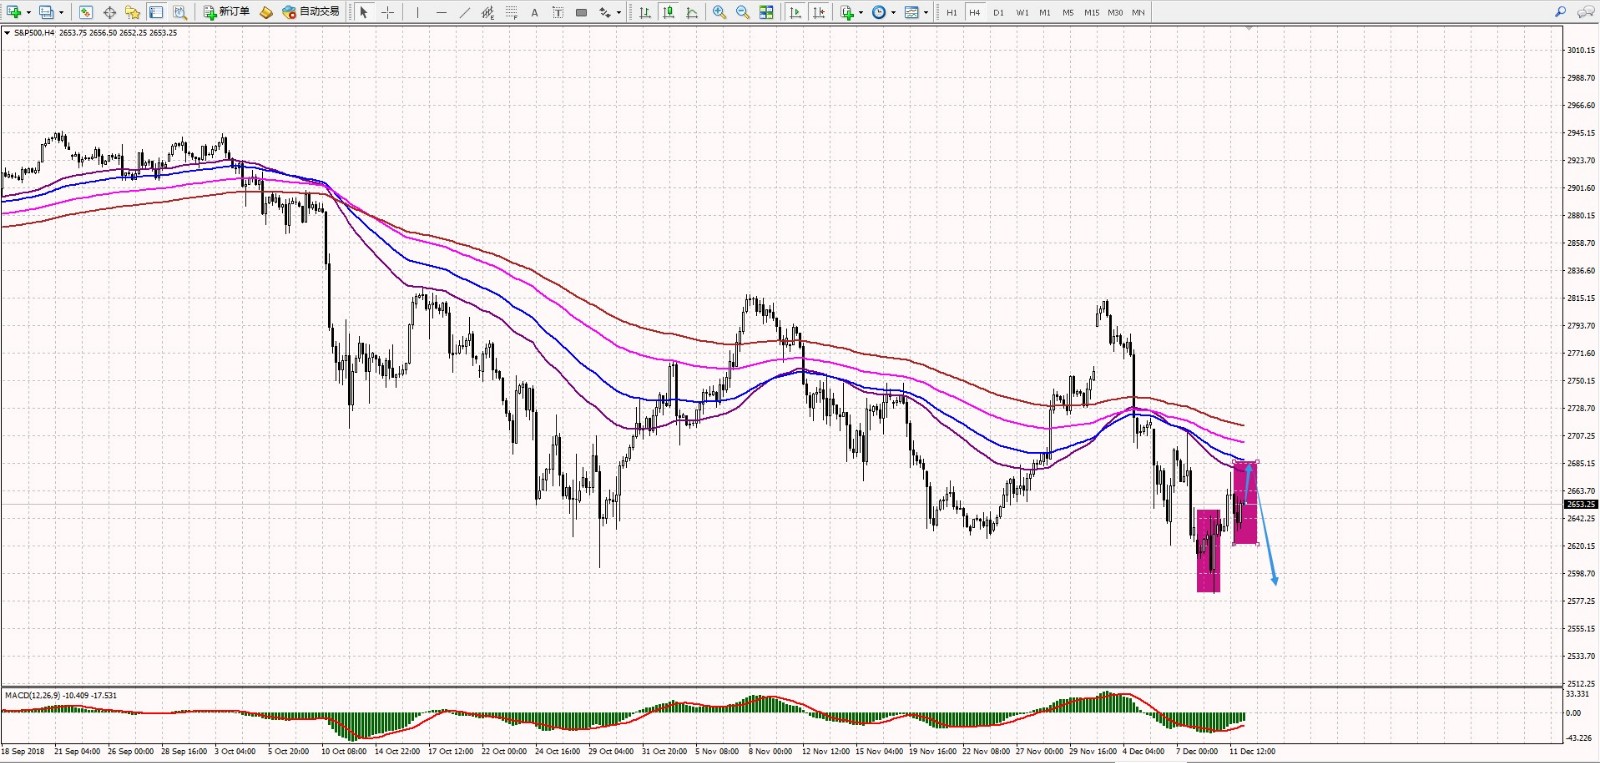Select the equidistant channel tool
The height and width of the screenshot is (763, 1600).
pos(488,12)
